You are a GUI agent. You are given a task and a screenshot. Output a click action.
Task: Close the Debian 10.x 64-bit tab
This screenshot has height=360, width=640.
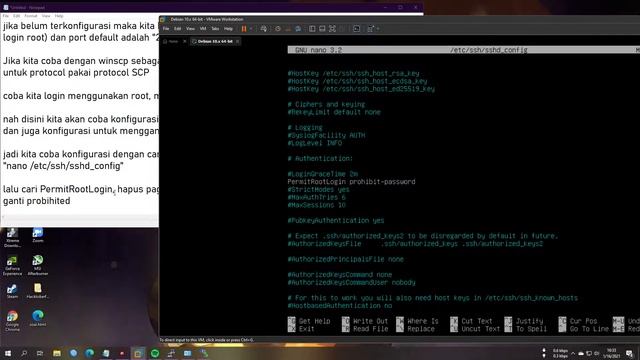click(x=238, y=41)
